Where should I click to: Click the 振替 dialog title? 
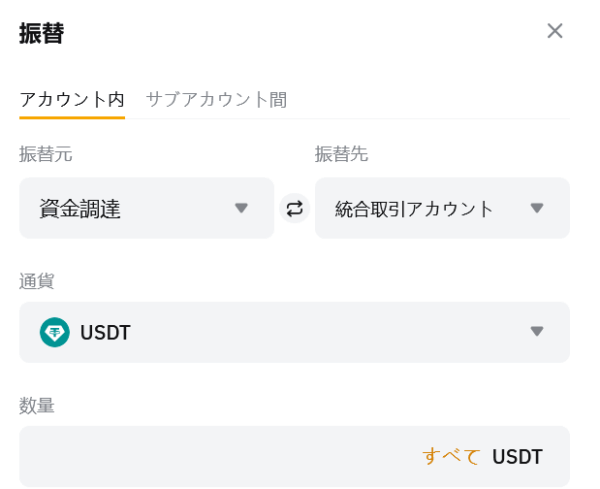pos(42,33)
